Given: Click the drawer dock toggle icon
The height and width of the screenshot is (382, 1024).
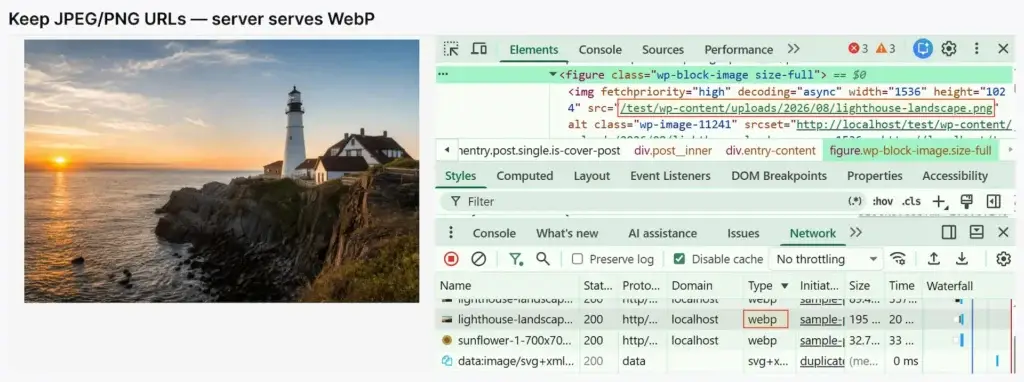Looking at the screenshot, I should [x=976, y=232].
